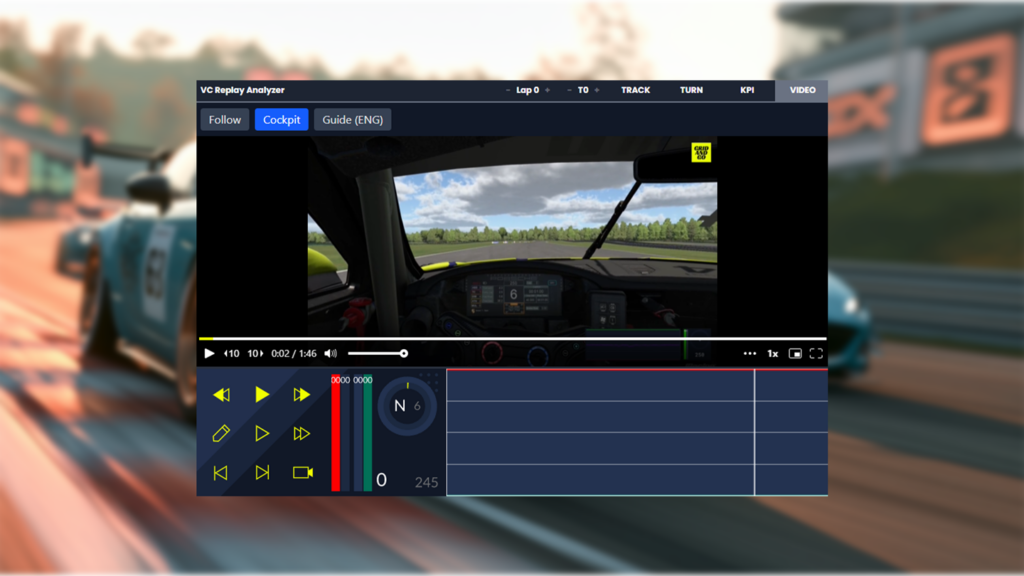Click the green throttle pedal bar
1024x576 pixels.
368,434
